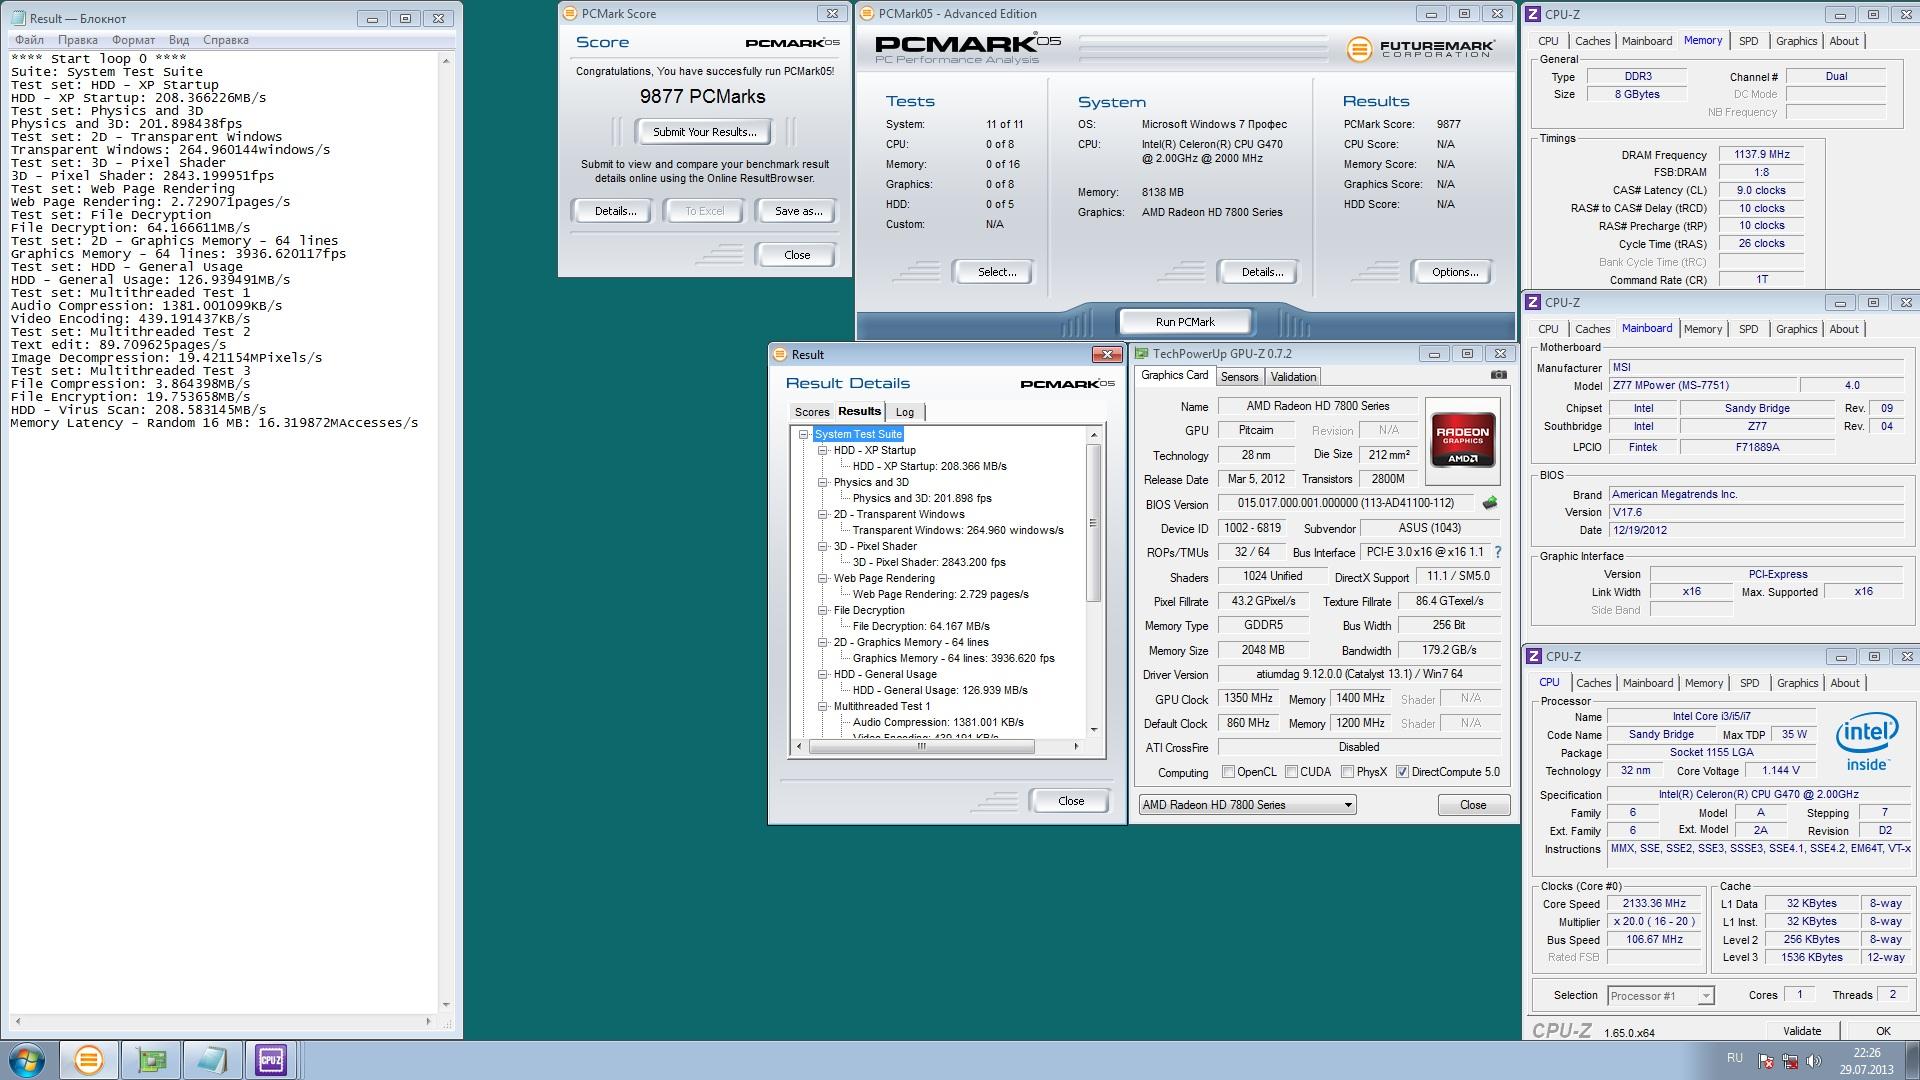Open SPD tab in CPU-Z Memory window
The image size is (1920, 1080).
click(1748, 41)
